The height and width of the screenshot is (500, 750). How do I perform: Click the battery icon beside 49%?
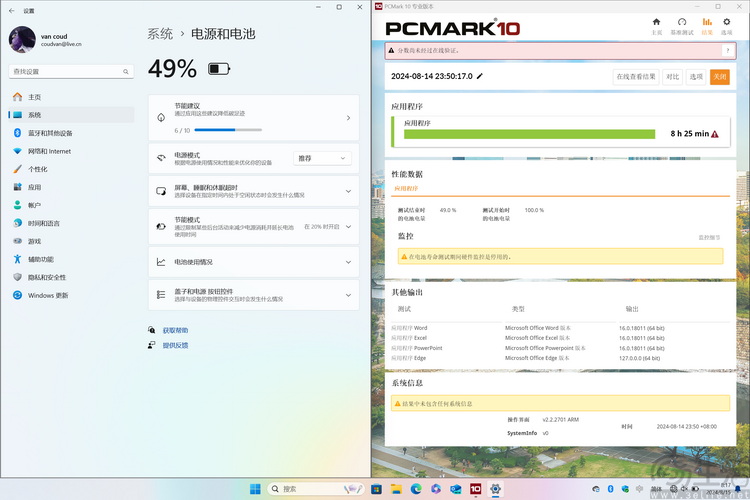(219, 69)
